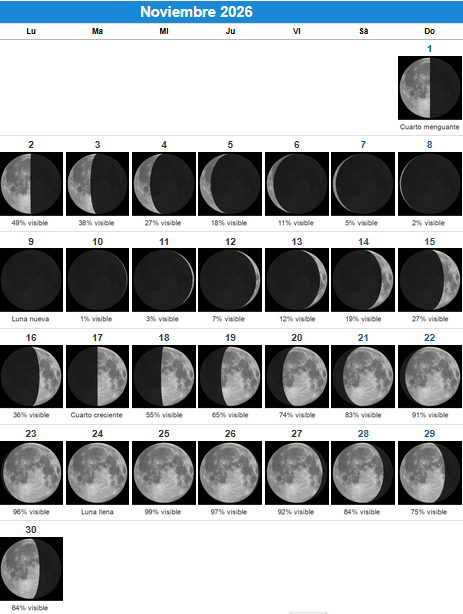This screenshot has width=463, height=614.
Task: Select the first quarter image for day 17
Action: [98, 376]
